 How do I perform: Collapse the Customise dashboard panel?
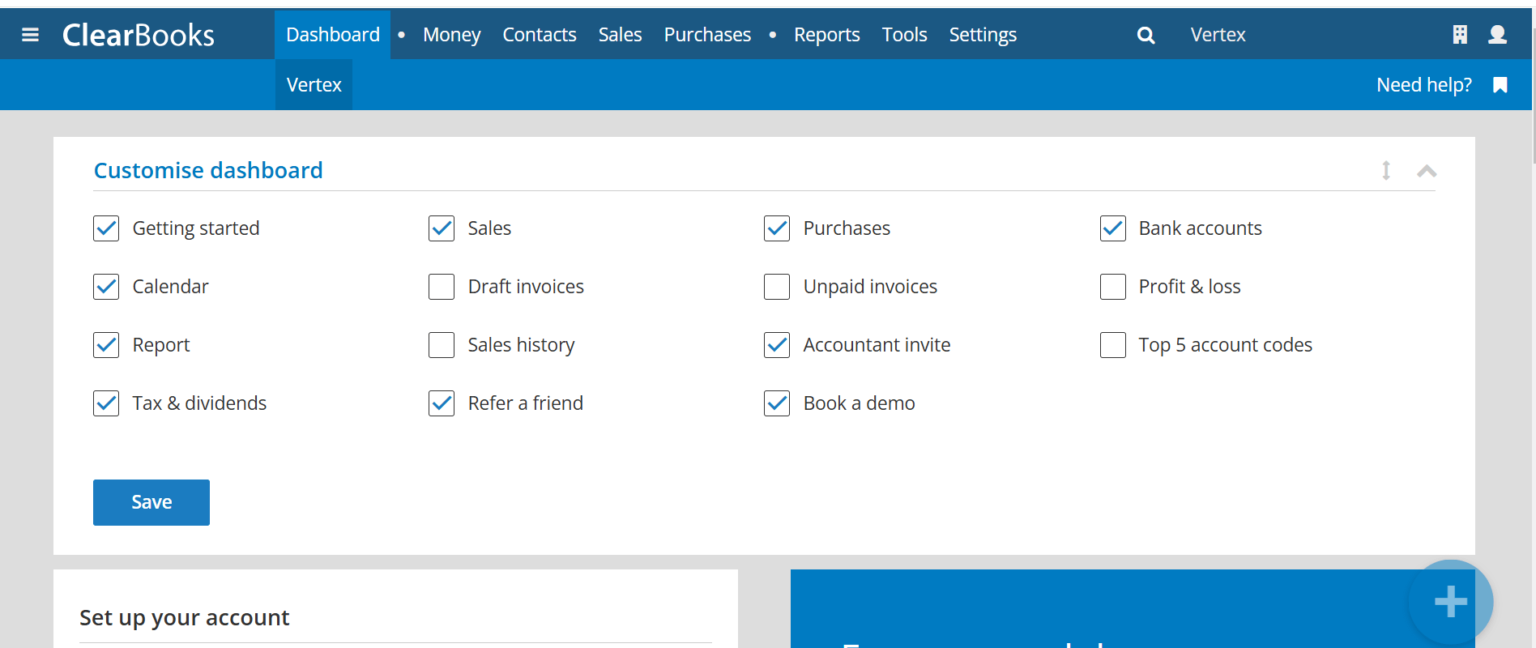(x=1427, y=171)
